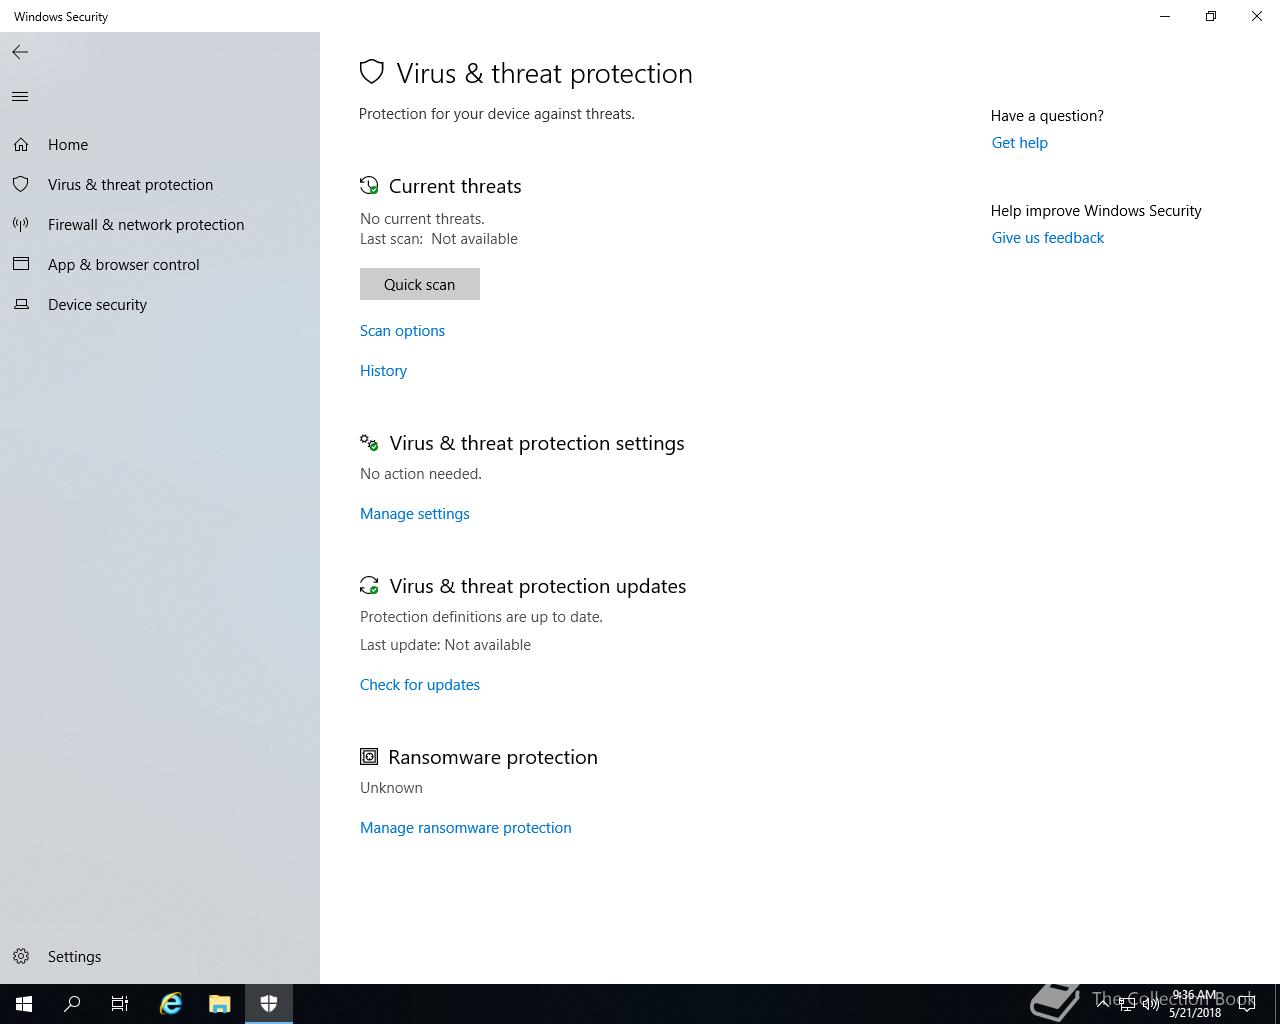1280x1024 pixels.
Task: Open Settings at sidebar bottom
Action: click(160, 957)
